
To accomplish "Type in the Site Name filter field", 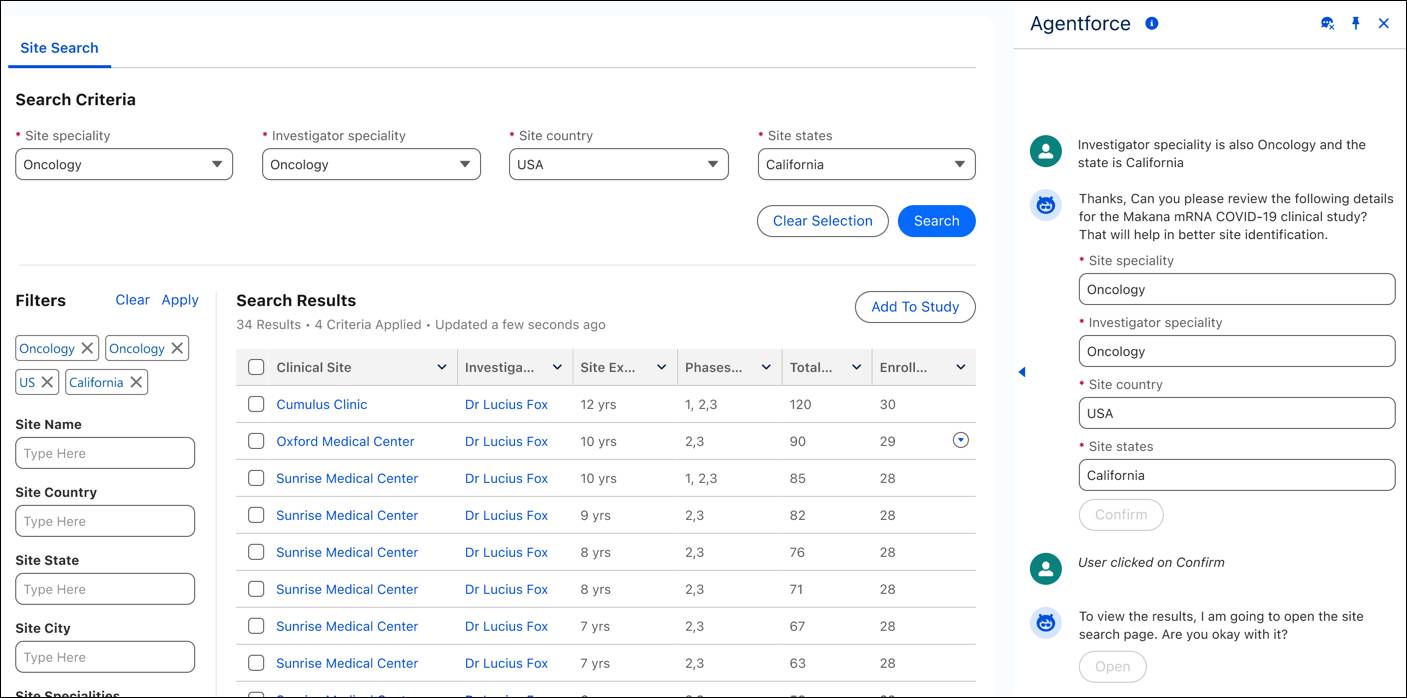I will (x=104, y=452).
